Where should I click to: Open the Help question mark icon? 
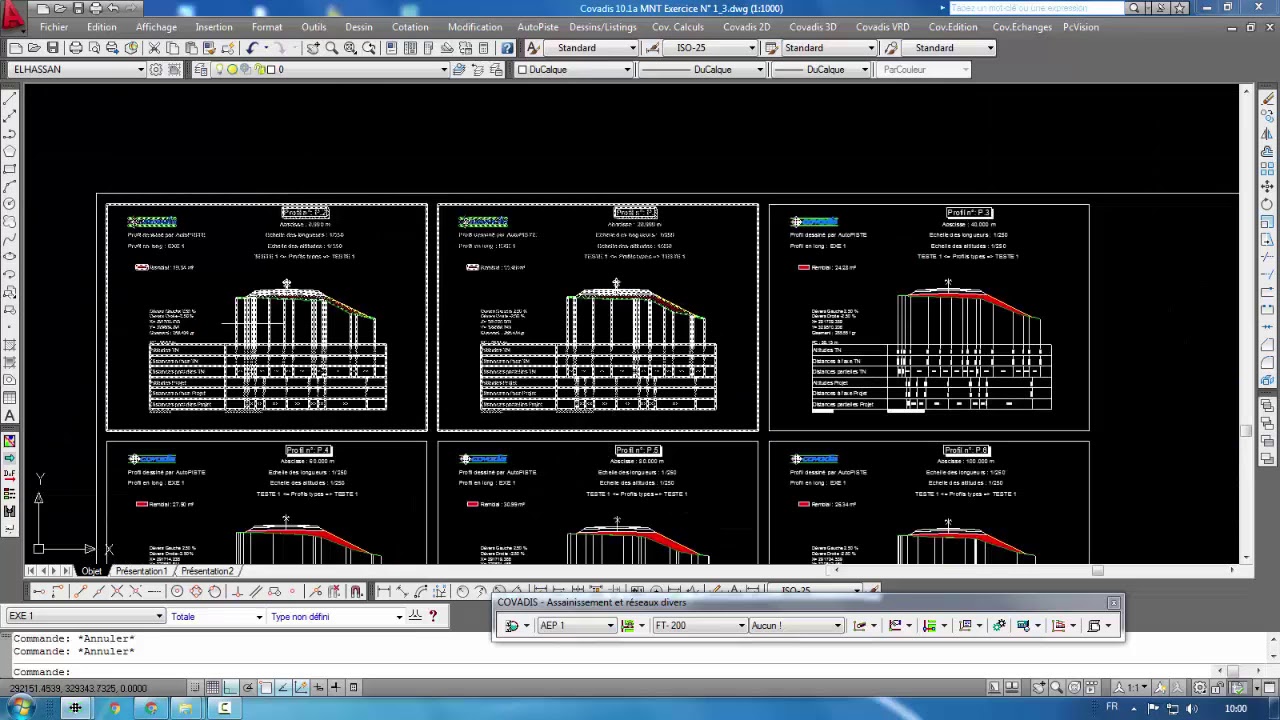(507, 48)
